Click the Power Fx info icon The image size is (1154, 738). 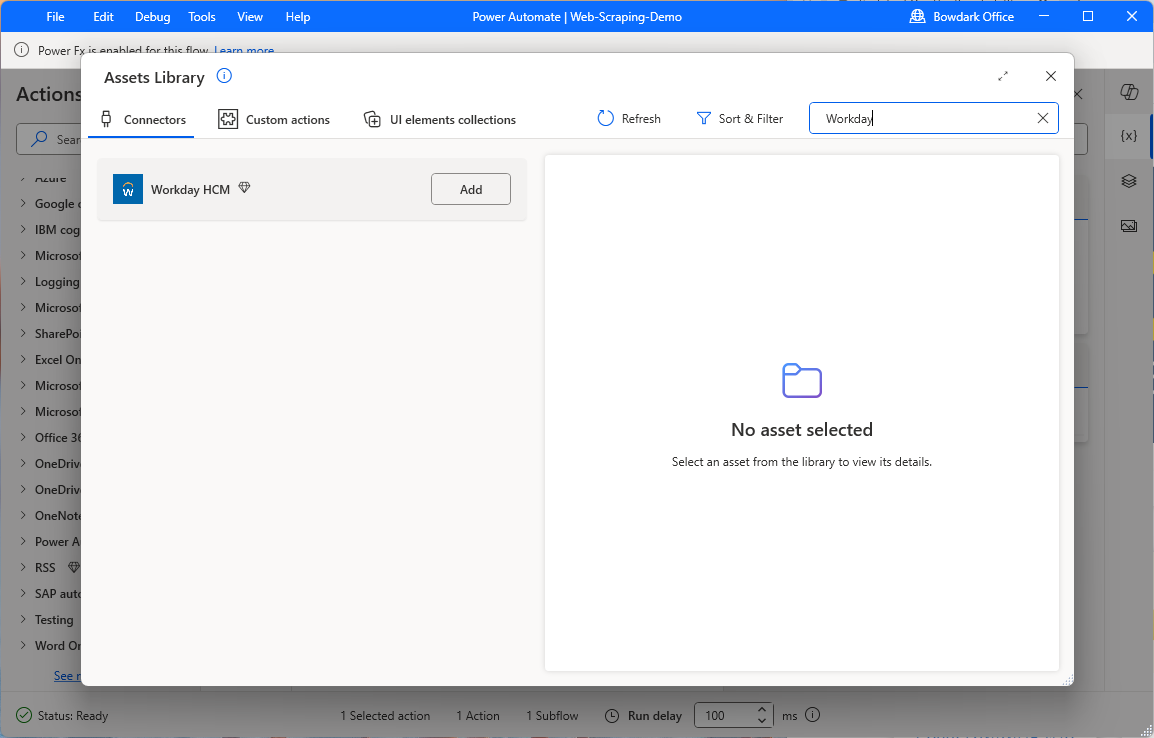point(22,50)
